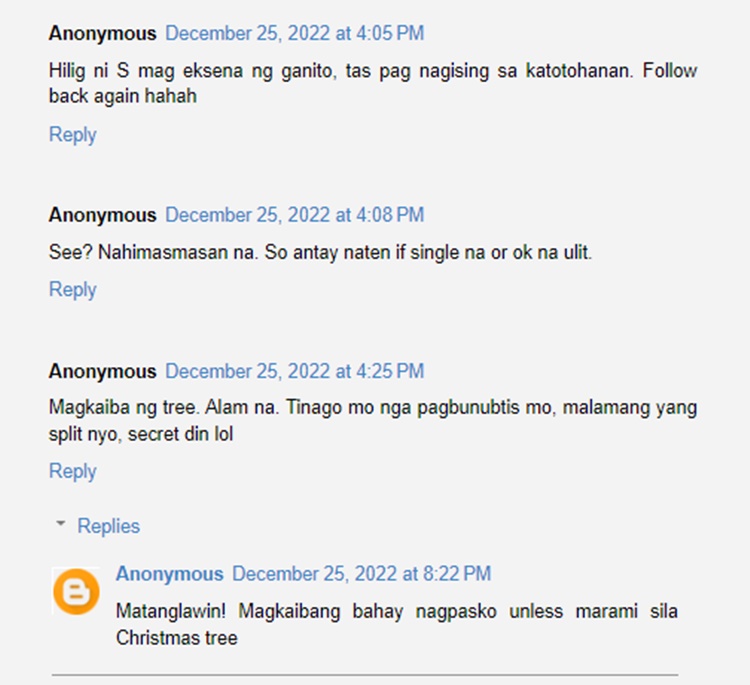Screen dimensions: 750x685
Task: Reply to the 'See? Nahimasmasan na' comment
Action: pos(73,289)
